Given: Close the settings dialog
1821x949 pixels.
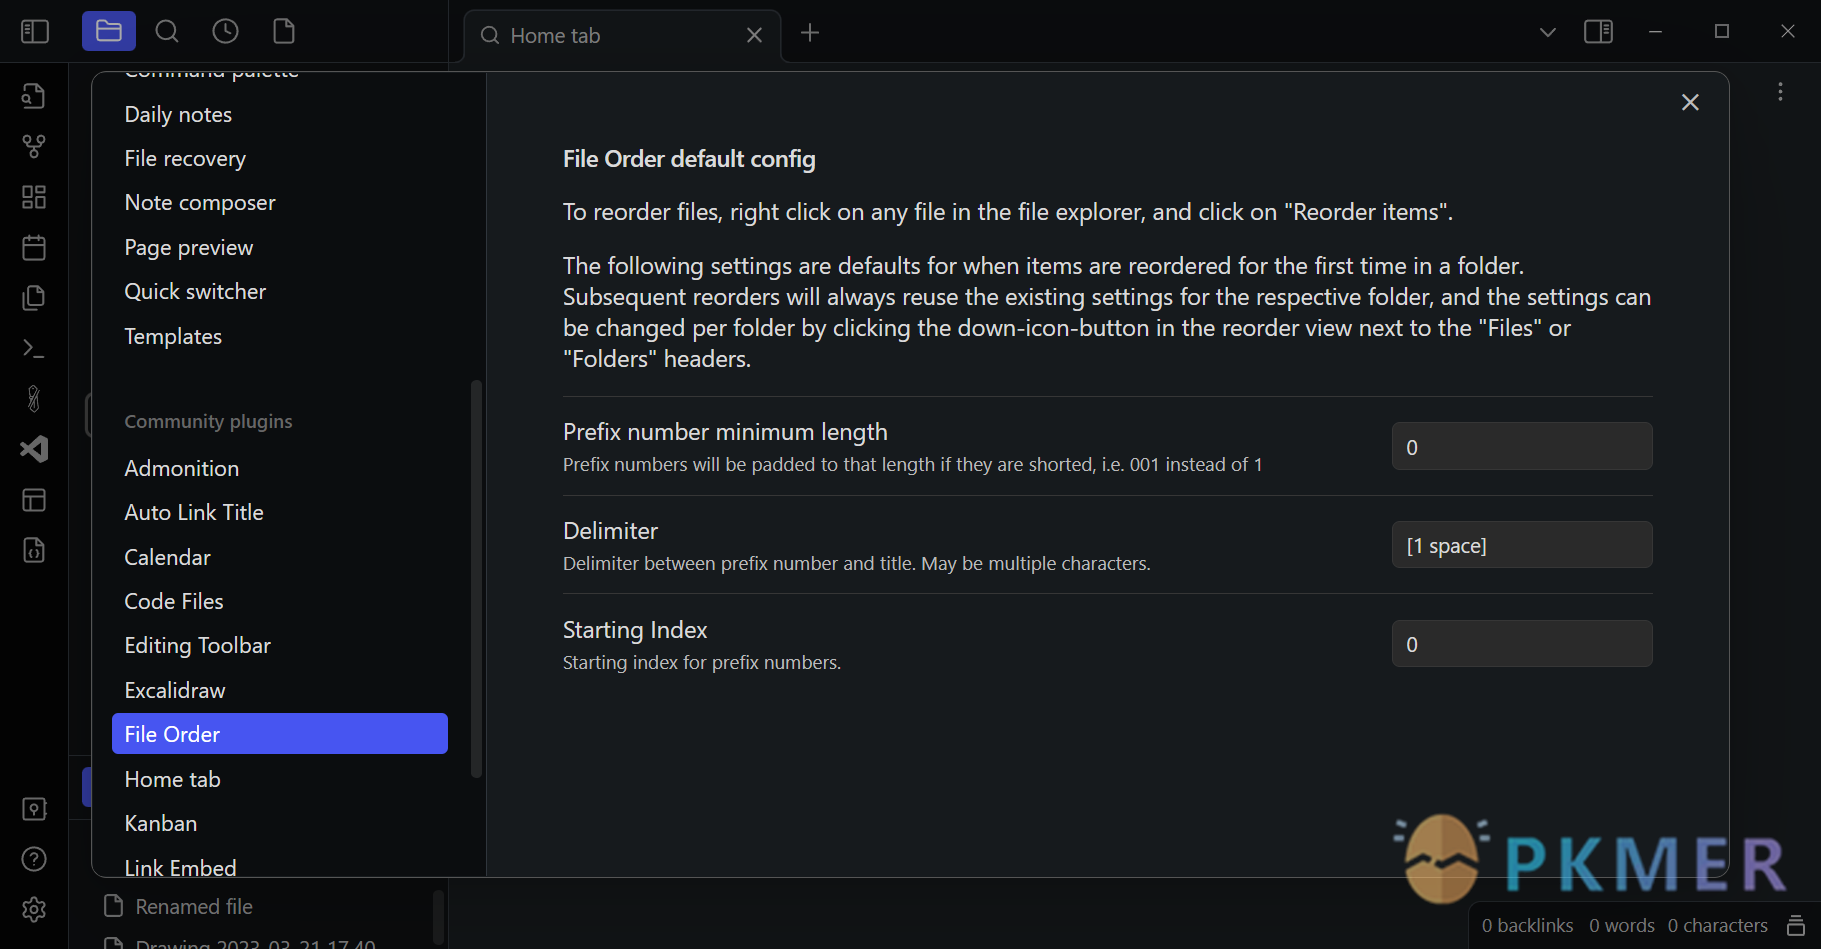Looking at the screenshot, I should tap(1690, 102).
